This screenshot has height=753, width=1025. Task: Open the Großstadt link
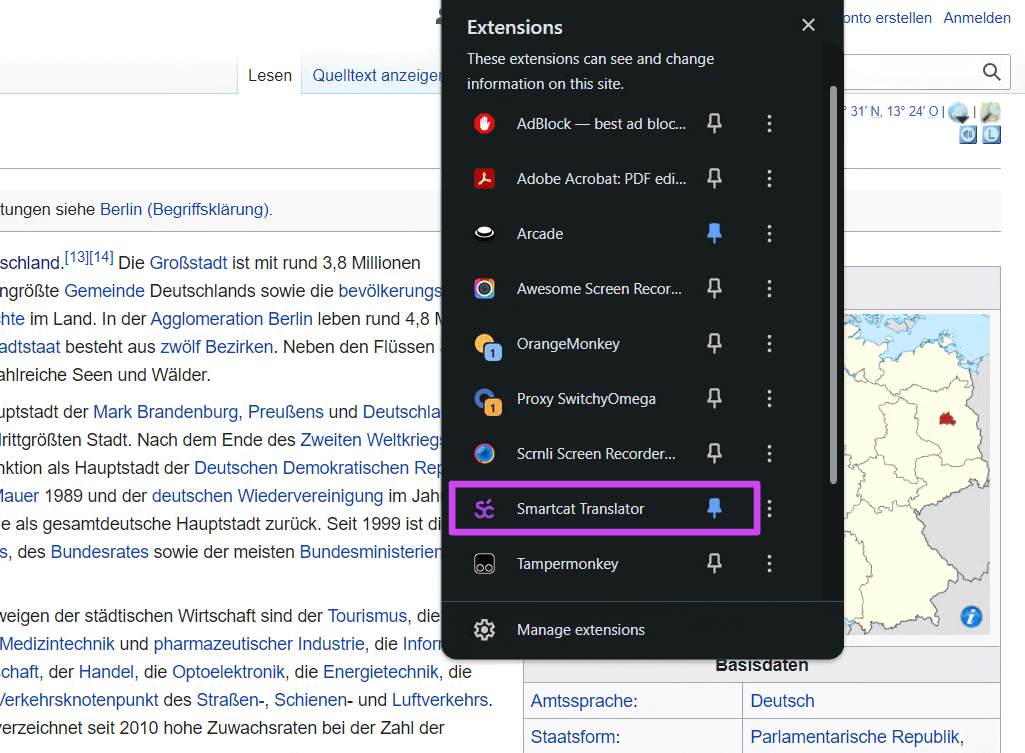pyautogui.click(x=188, y=263)
